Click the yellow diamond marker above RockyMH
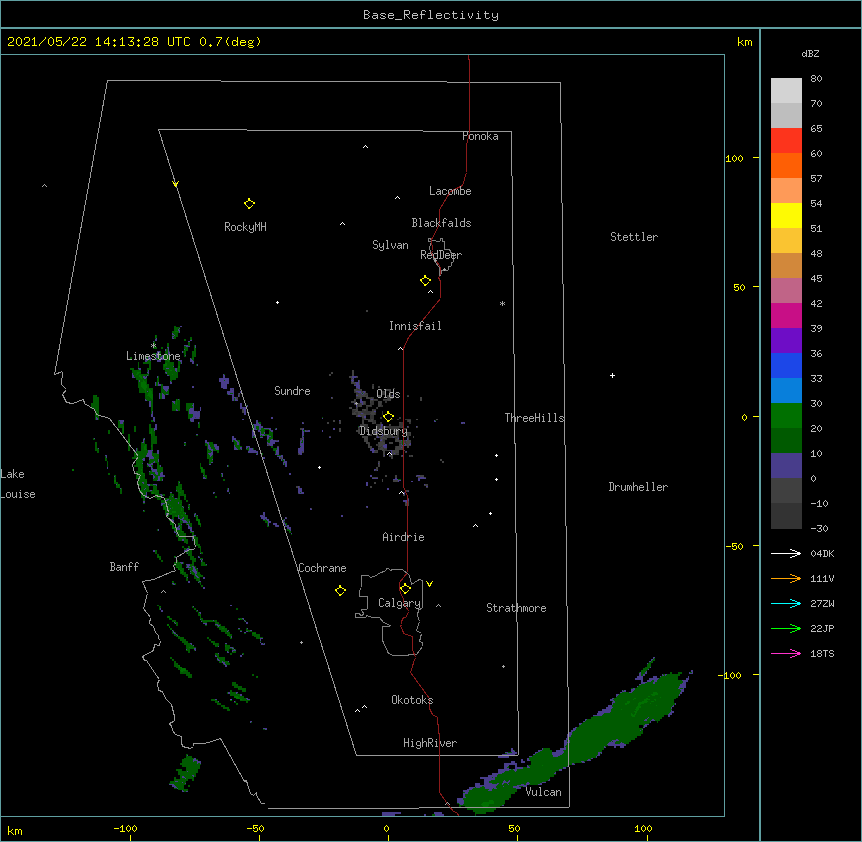This screenshot has width=862, height=842. coord(249,204)
